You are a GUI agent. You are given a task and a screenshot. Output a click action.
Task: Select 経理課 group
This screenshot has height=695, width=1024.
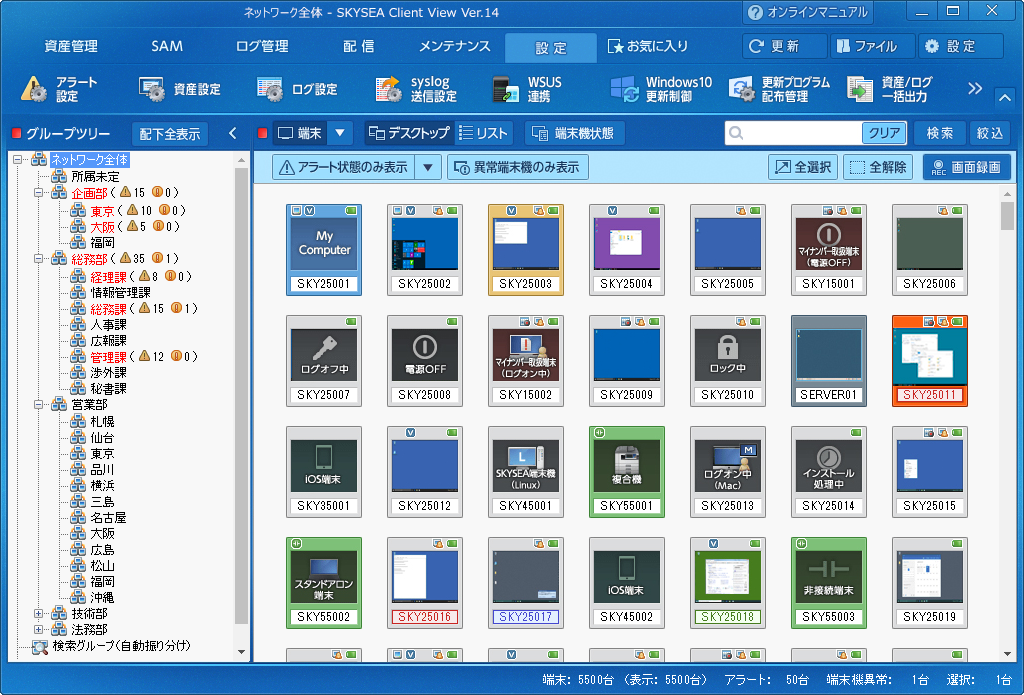pyautogui.click(x=108, y=277)
